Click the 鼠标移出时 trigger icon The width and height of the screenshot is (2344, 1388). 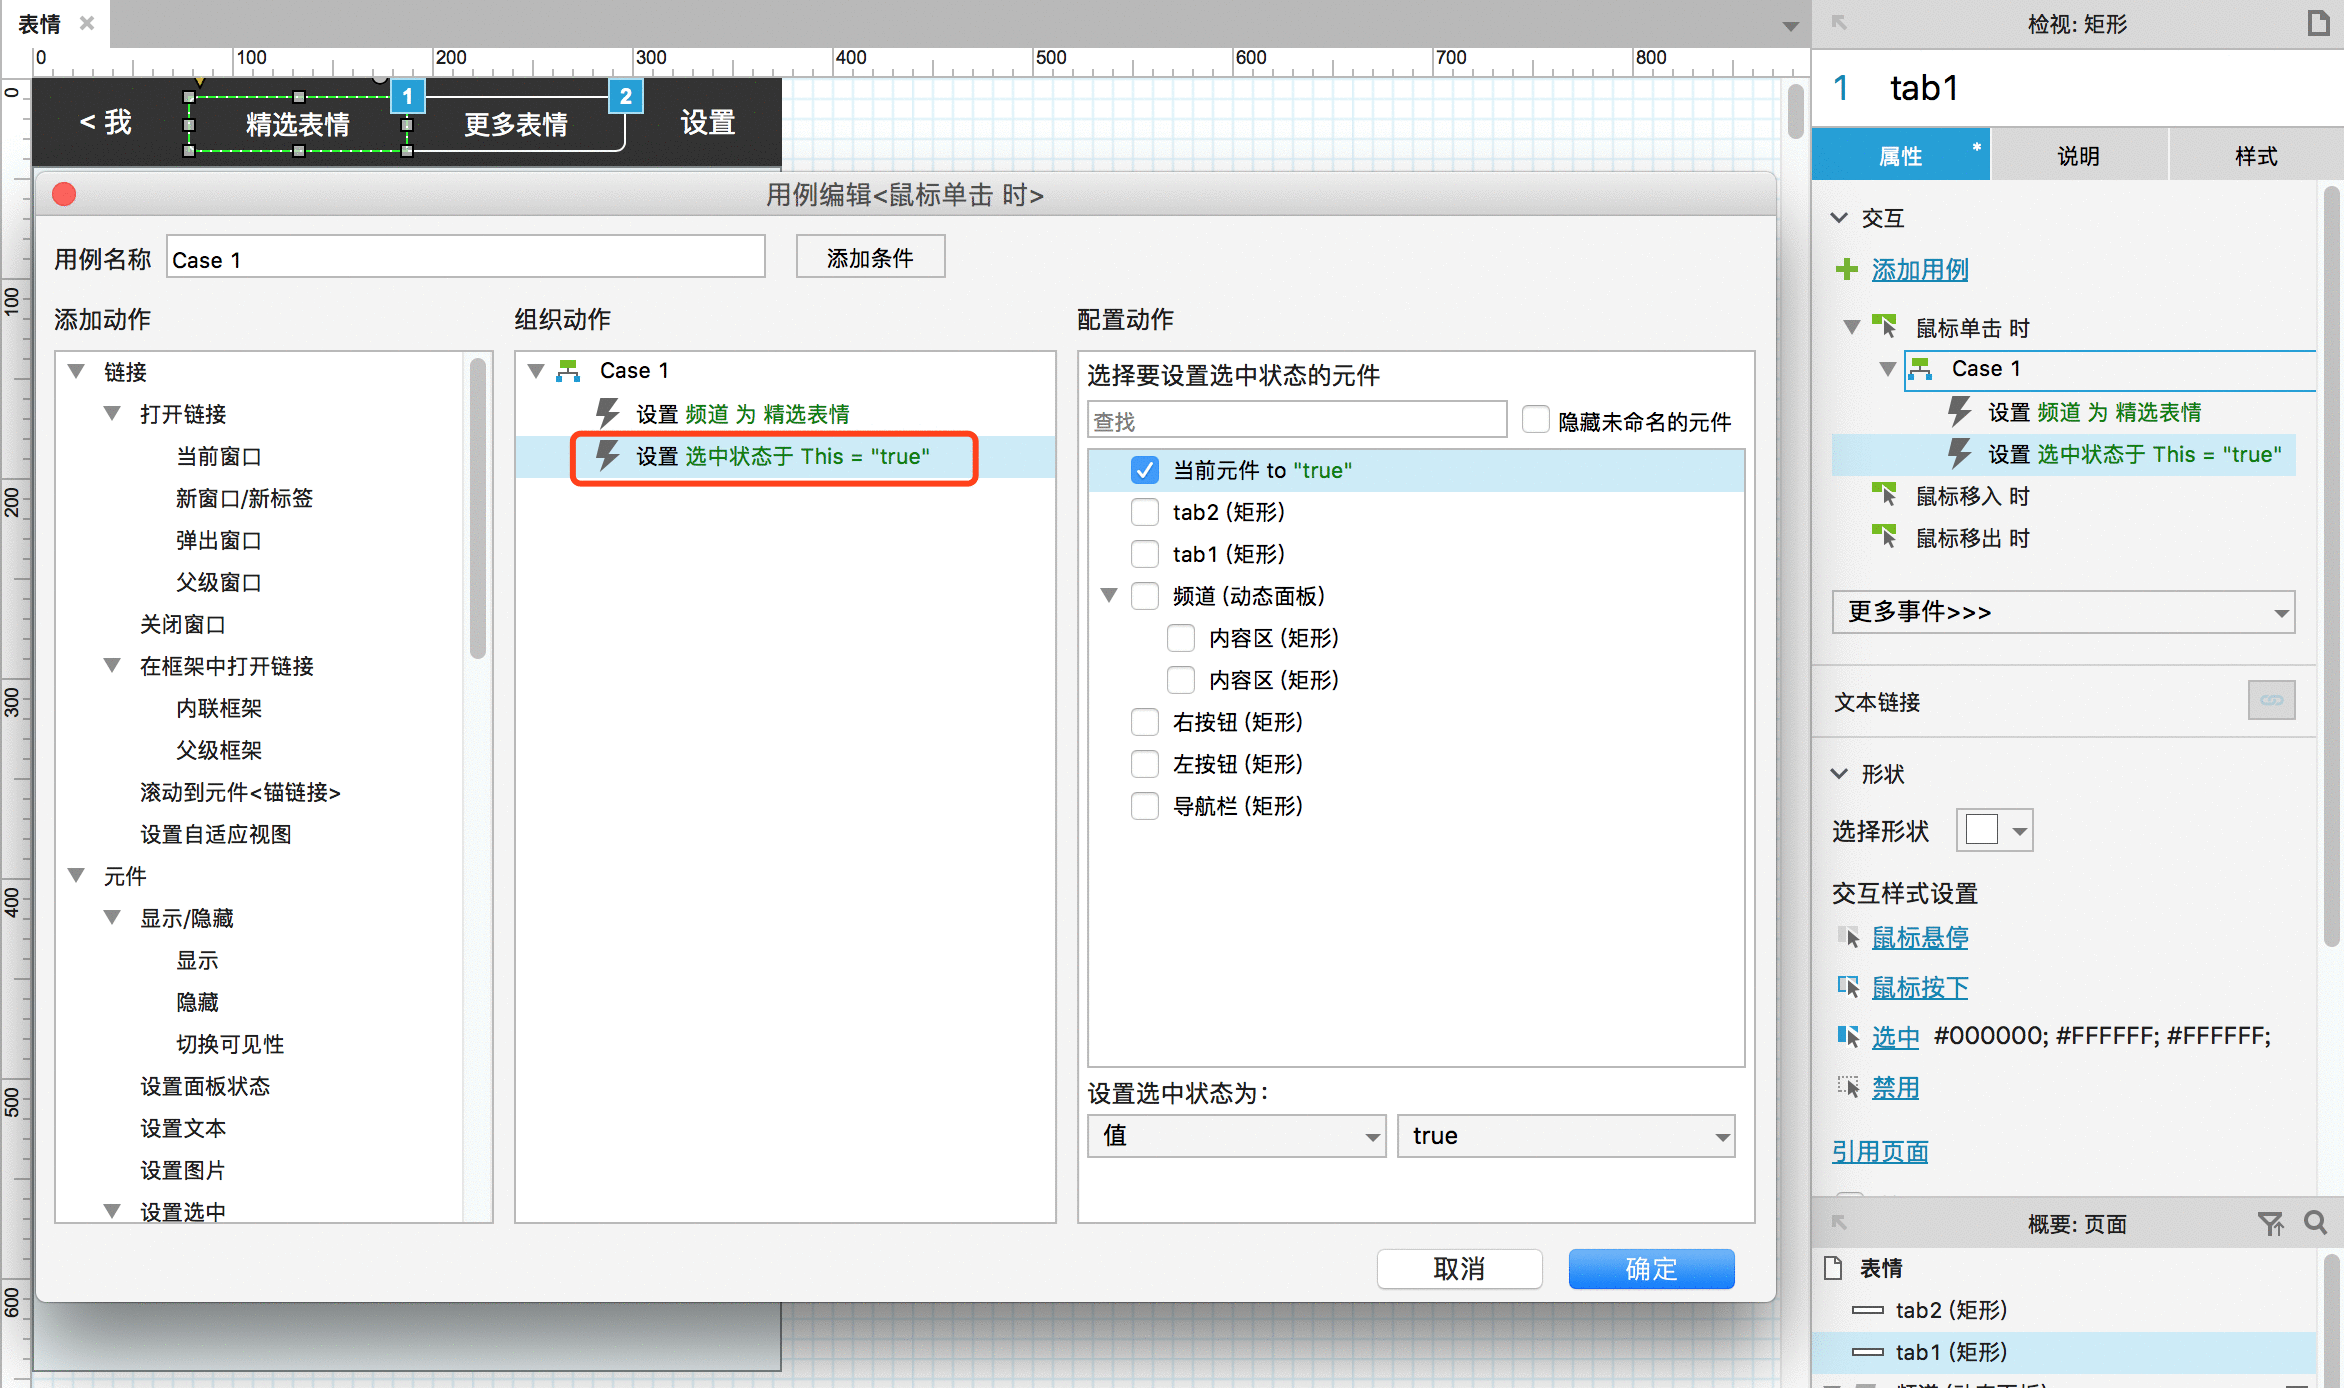coord(1885,535)
